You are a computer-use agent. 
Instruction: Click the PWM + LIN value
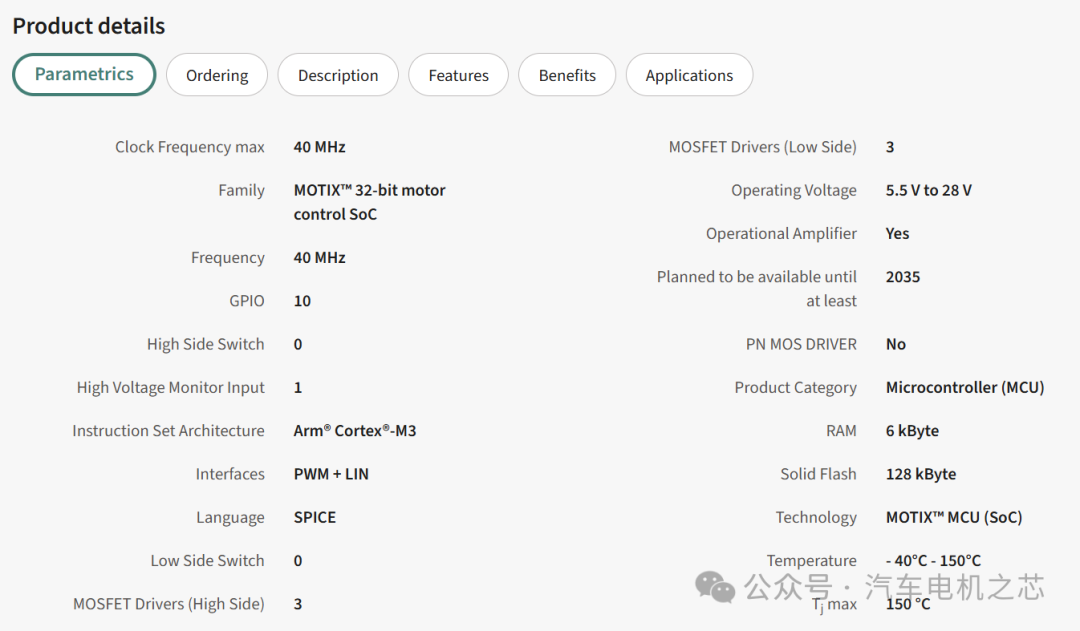click(331, 475)
